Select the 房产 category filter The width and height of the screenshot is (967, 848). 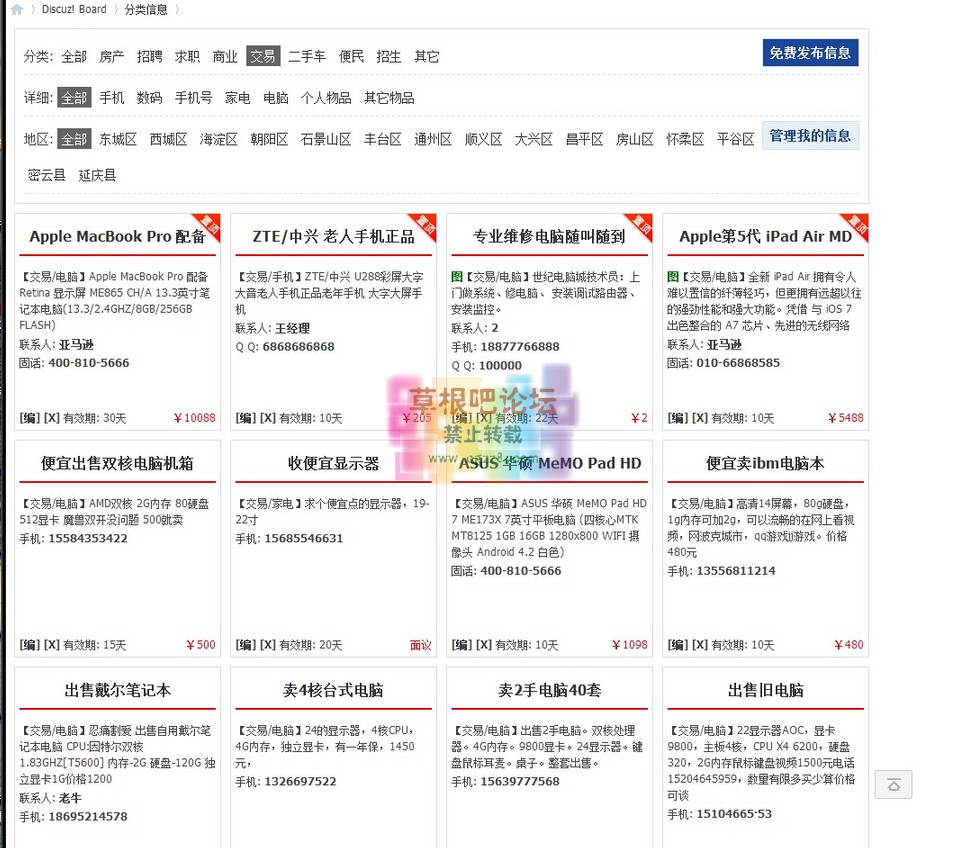point(111,57)
